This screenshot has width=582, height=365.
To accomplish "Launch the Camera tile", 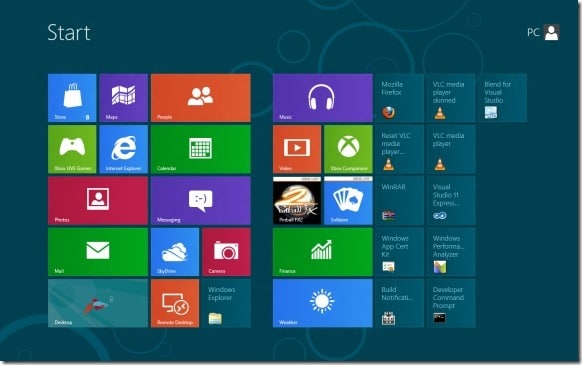I will pos(226,252).
